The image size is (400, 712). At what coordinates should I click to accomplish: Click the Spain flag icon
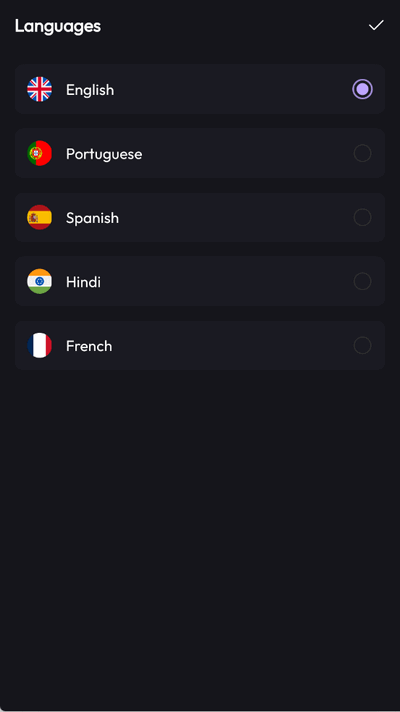coord(40,218)
